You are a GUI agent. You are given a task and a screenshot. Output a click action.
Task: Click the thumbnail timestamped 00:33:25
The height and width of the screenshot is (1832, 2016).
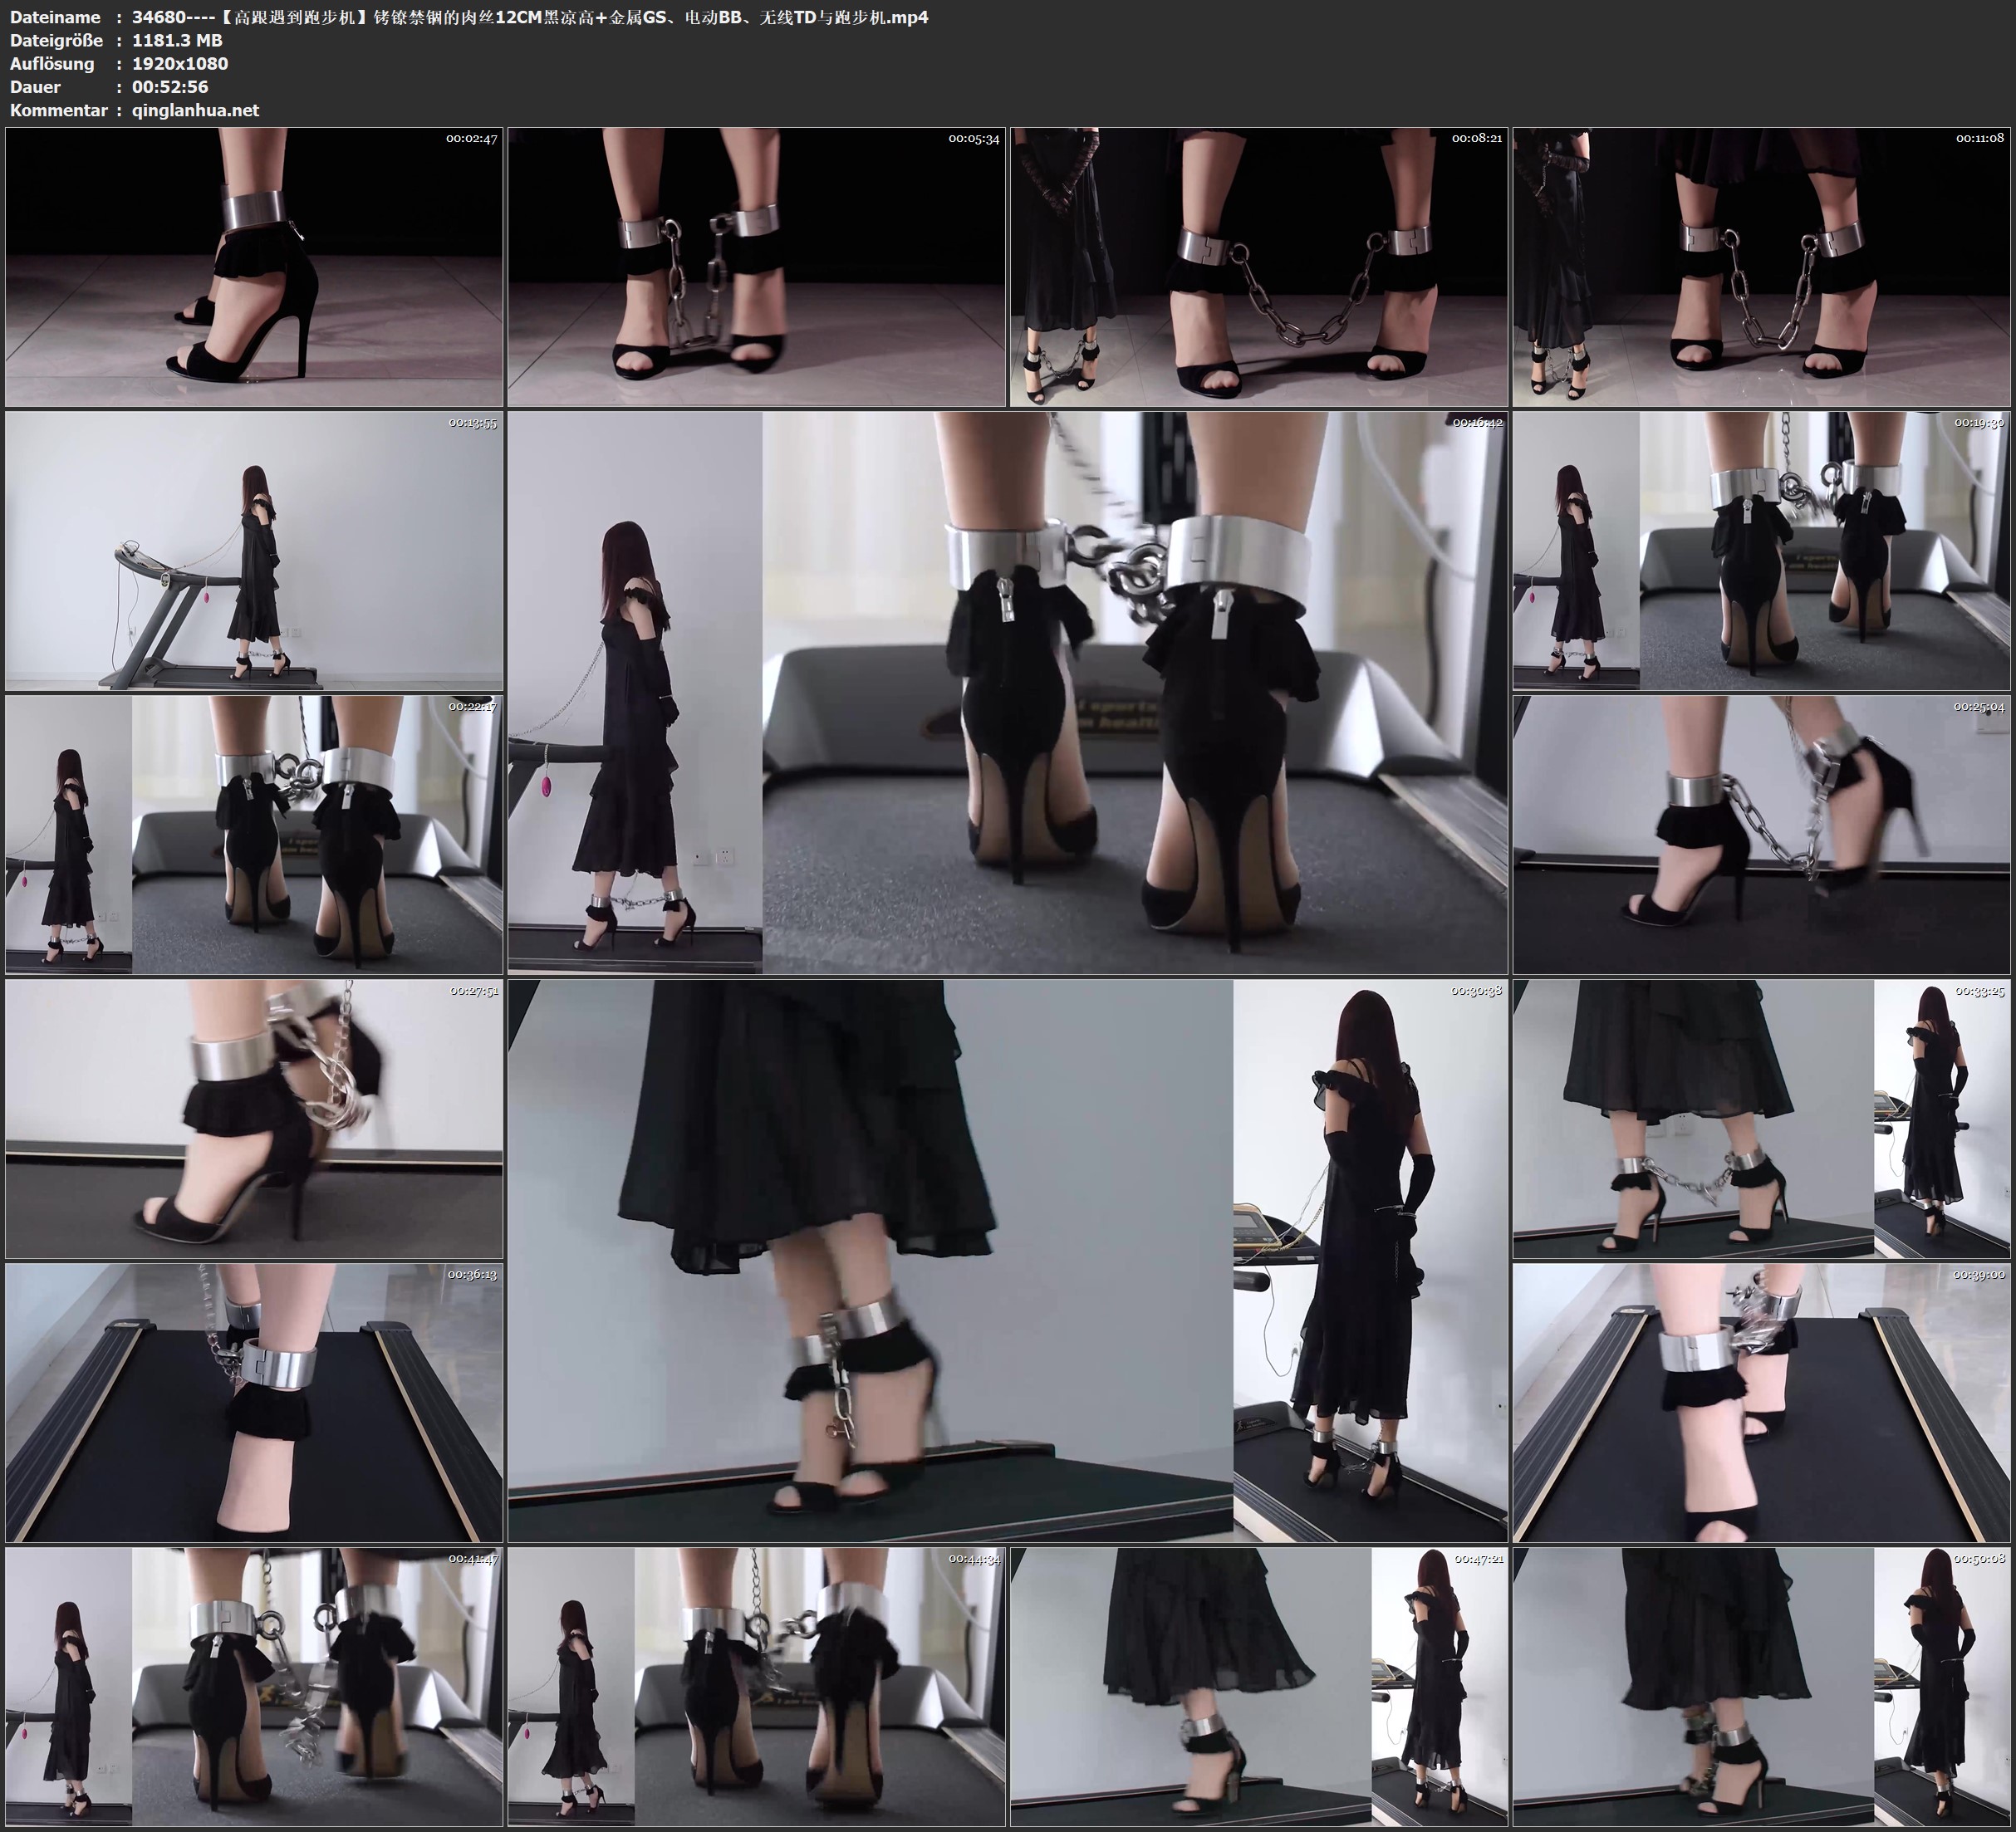coord(1761,1119)
